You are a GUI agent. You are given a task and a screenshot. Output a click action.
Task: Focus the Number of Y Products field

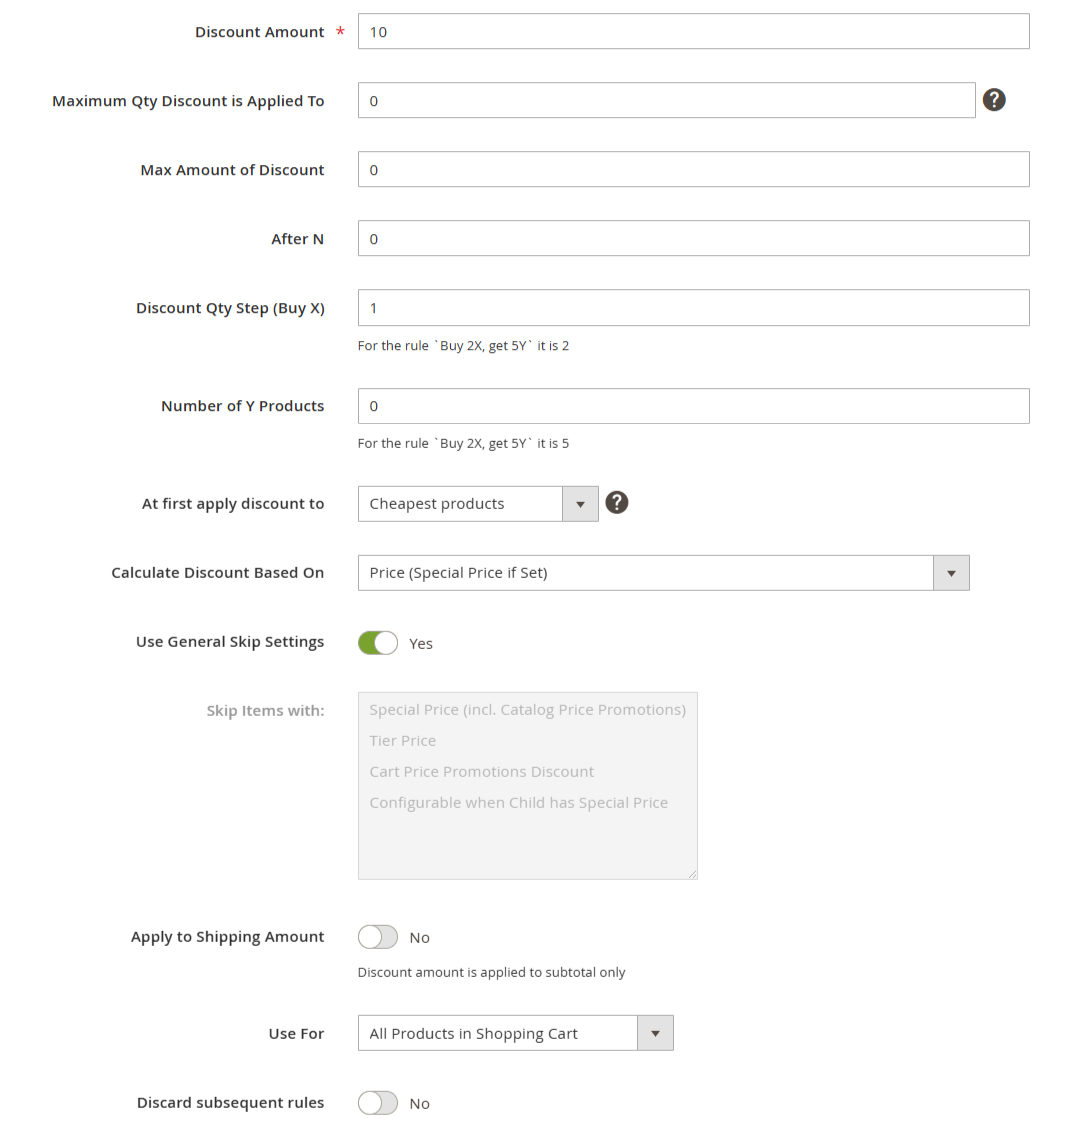693,406
